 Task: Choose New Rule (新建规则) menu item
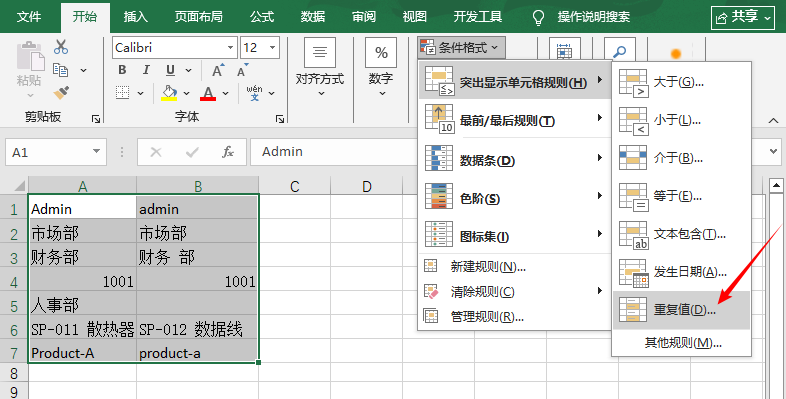514,267
